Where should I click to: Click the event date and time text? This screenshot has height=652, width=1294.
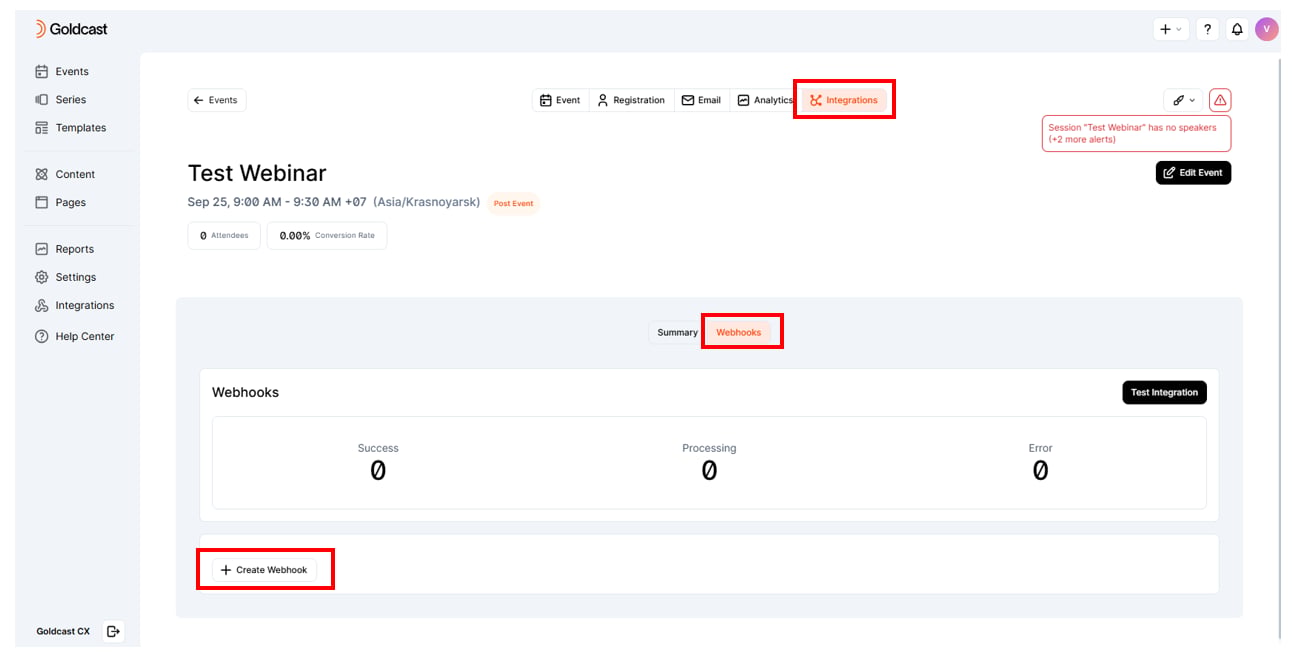pos(334,202)
